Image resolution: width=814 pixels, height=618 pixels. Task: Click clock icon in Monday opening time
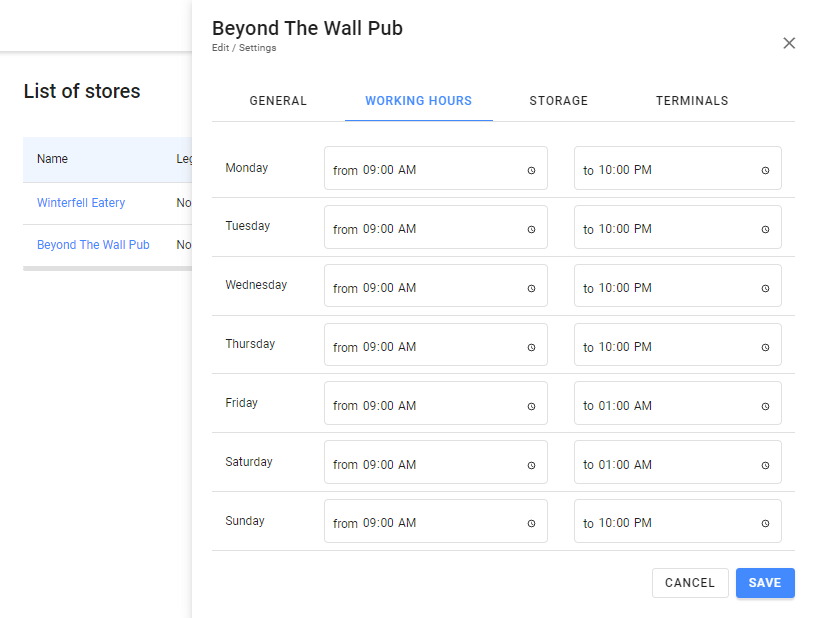(x=531, y=170)
